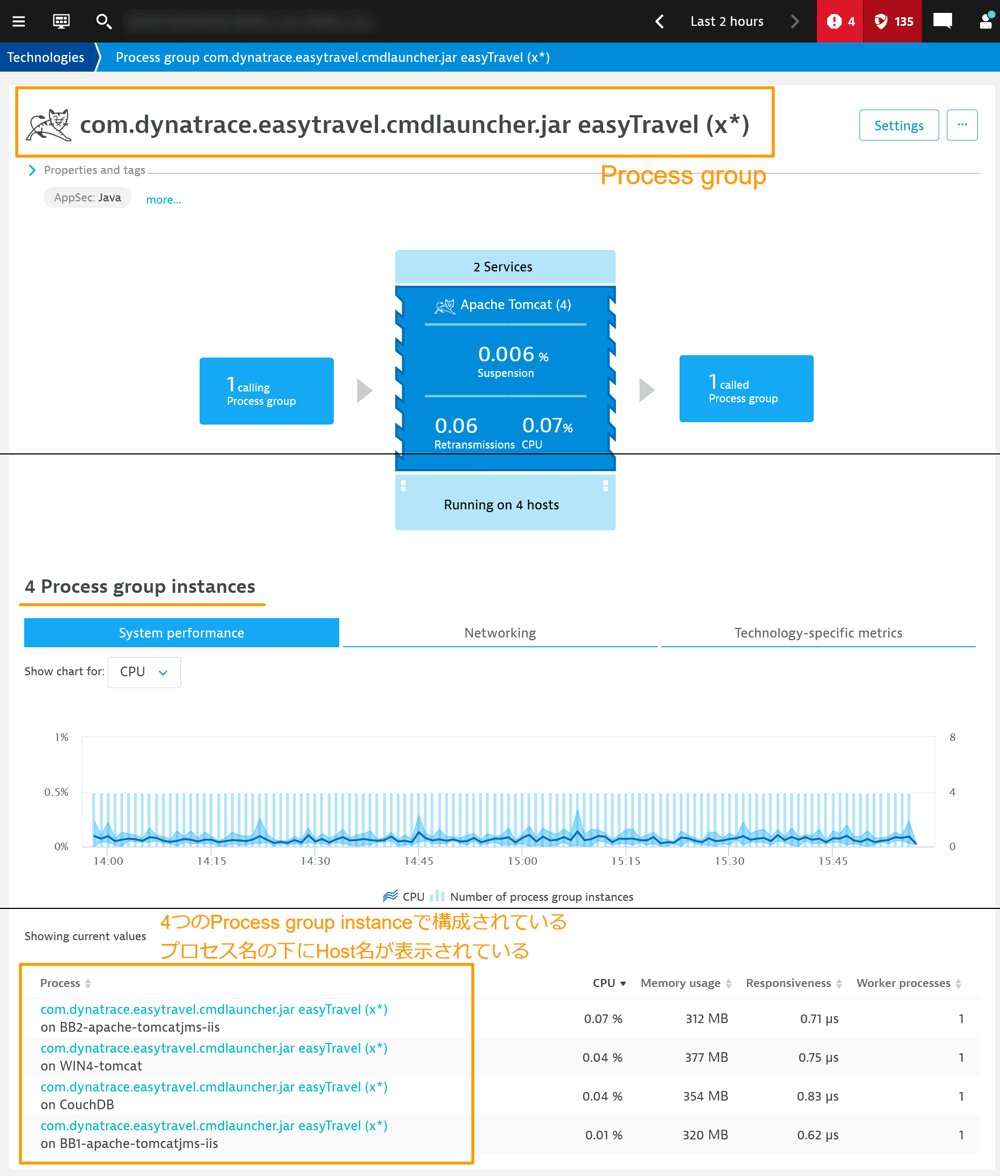Open the Settings button
Viewport: 1000px width, 1176px height.
[899, 125]
